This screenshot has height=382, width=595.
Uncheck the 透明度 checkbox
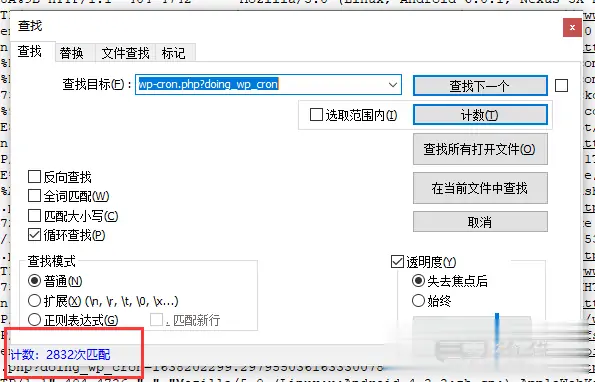(397, 262)
